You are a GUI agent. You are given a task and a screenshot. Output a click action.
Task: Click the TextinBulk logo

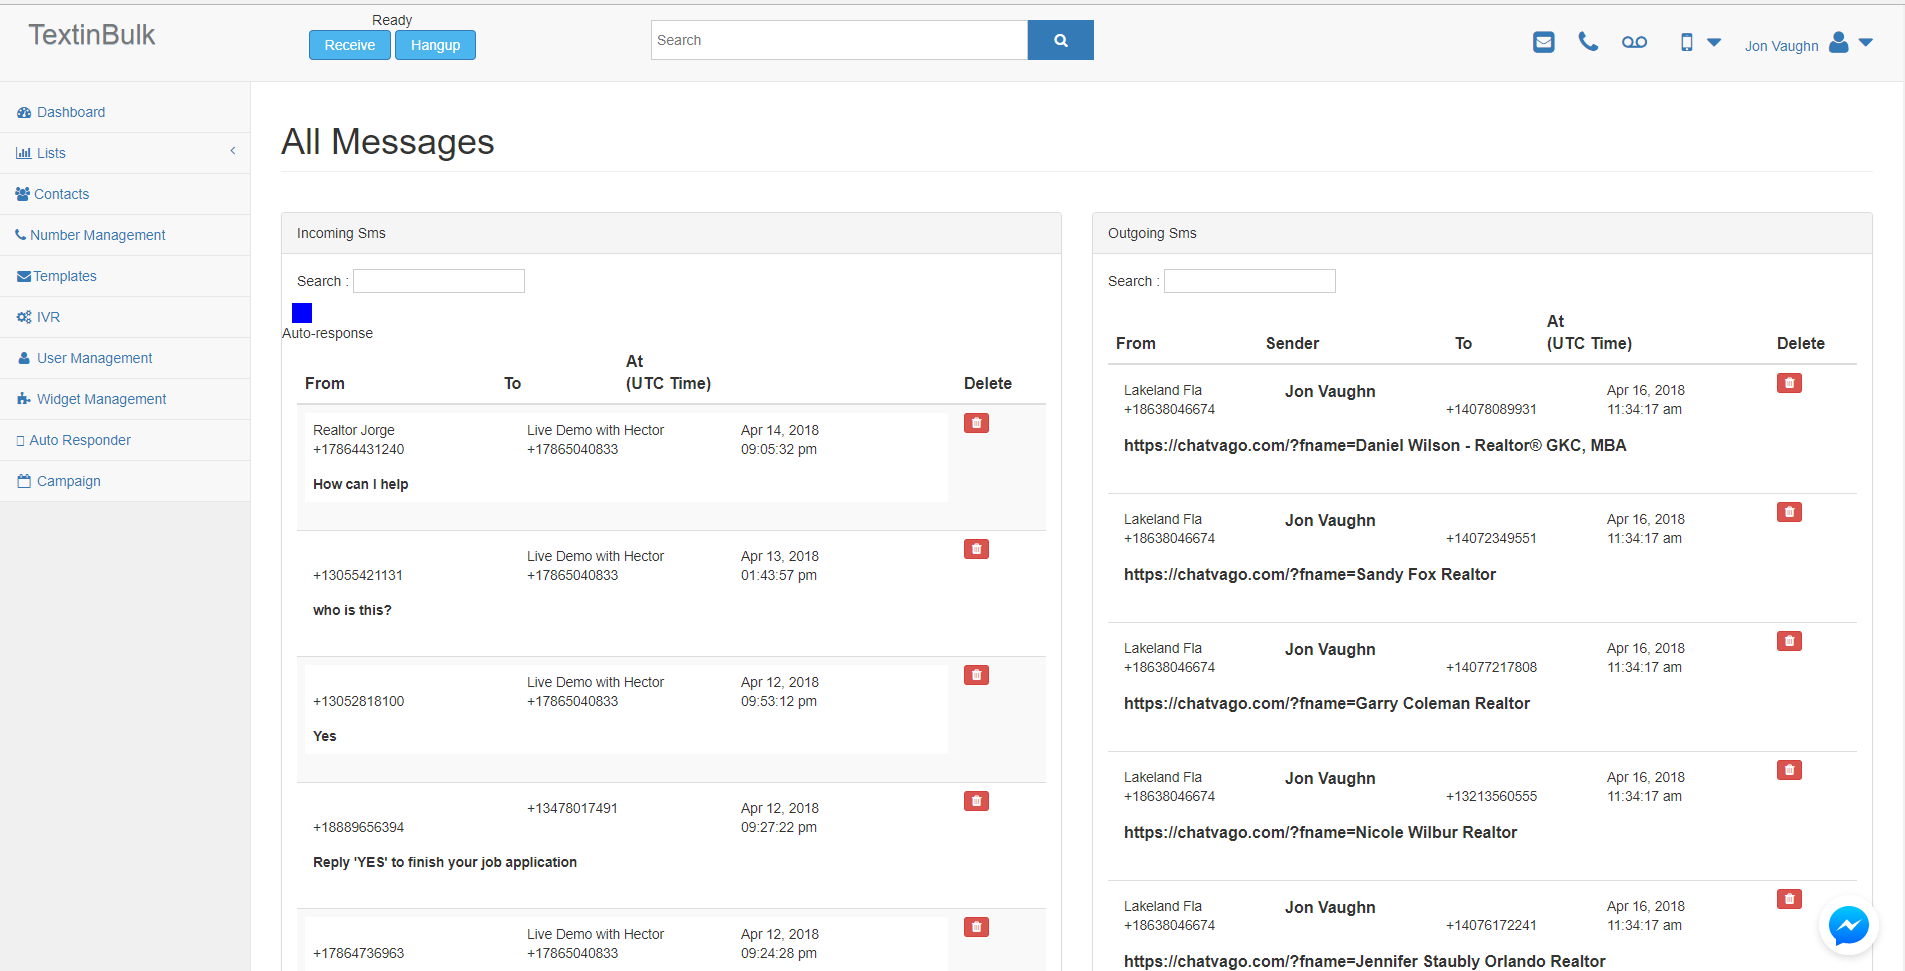pyautogui.click(x=92, y=35)
